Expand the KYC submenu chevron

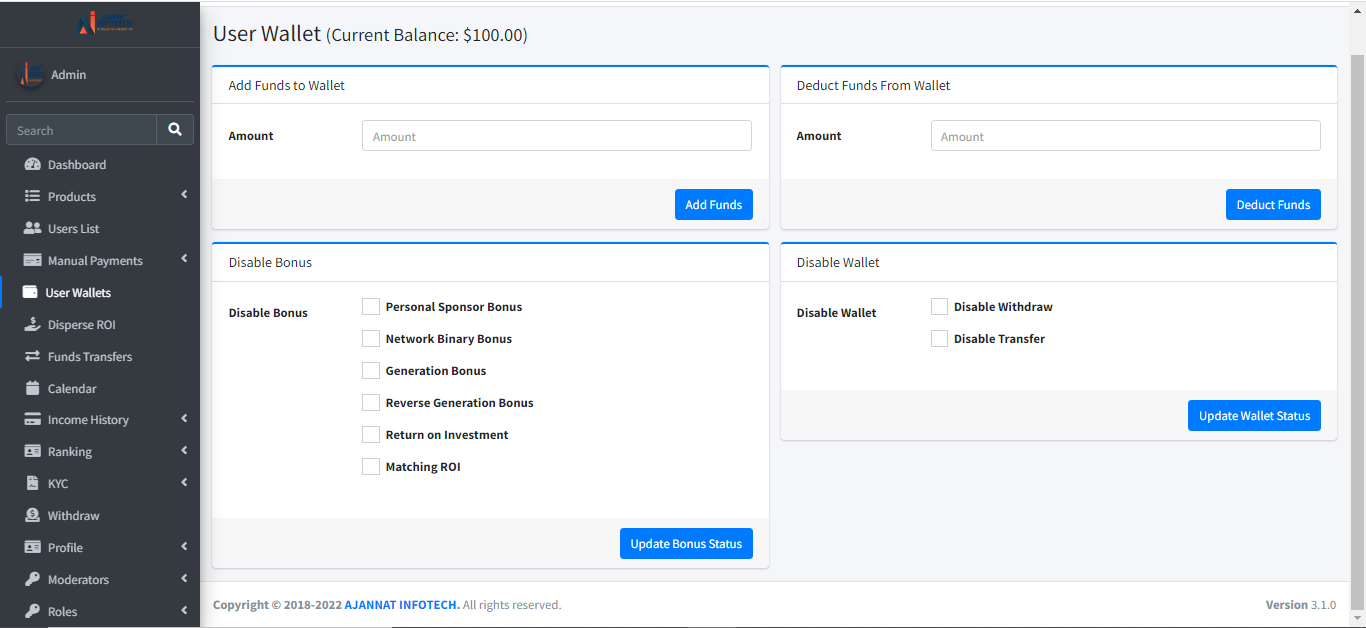point(184,483)
